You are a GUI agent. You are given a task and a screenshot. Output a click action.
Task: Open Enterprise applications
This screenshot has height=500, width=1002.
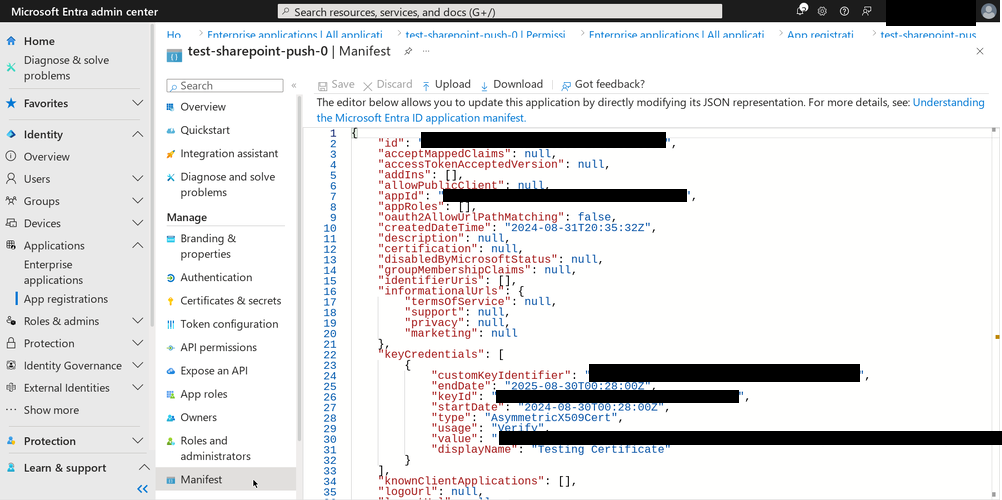53,272
